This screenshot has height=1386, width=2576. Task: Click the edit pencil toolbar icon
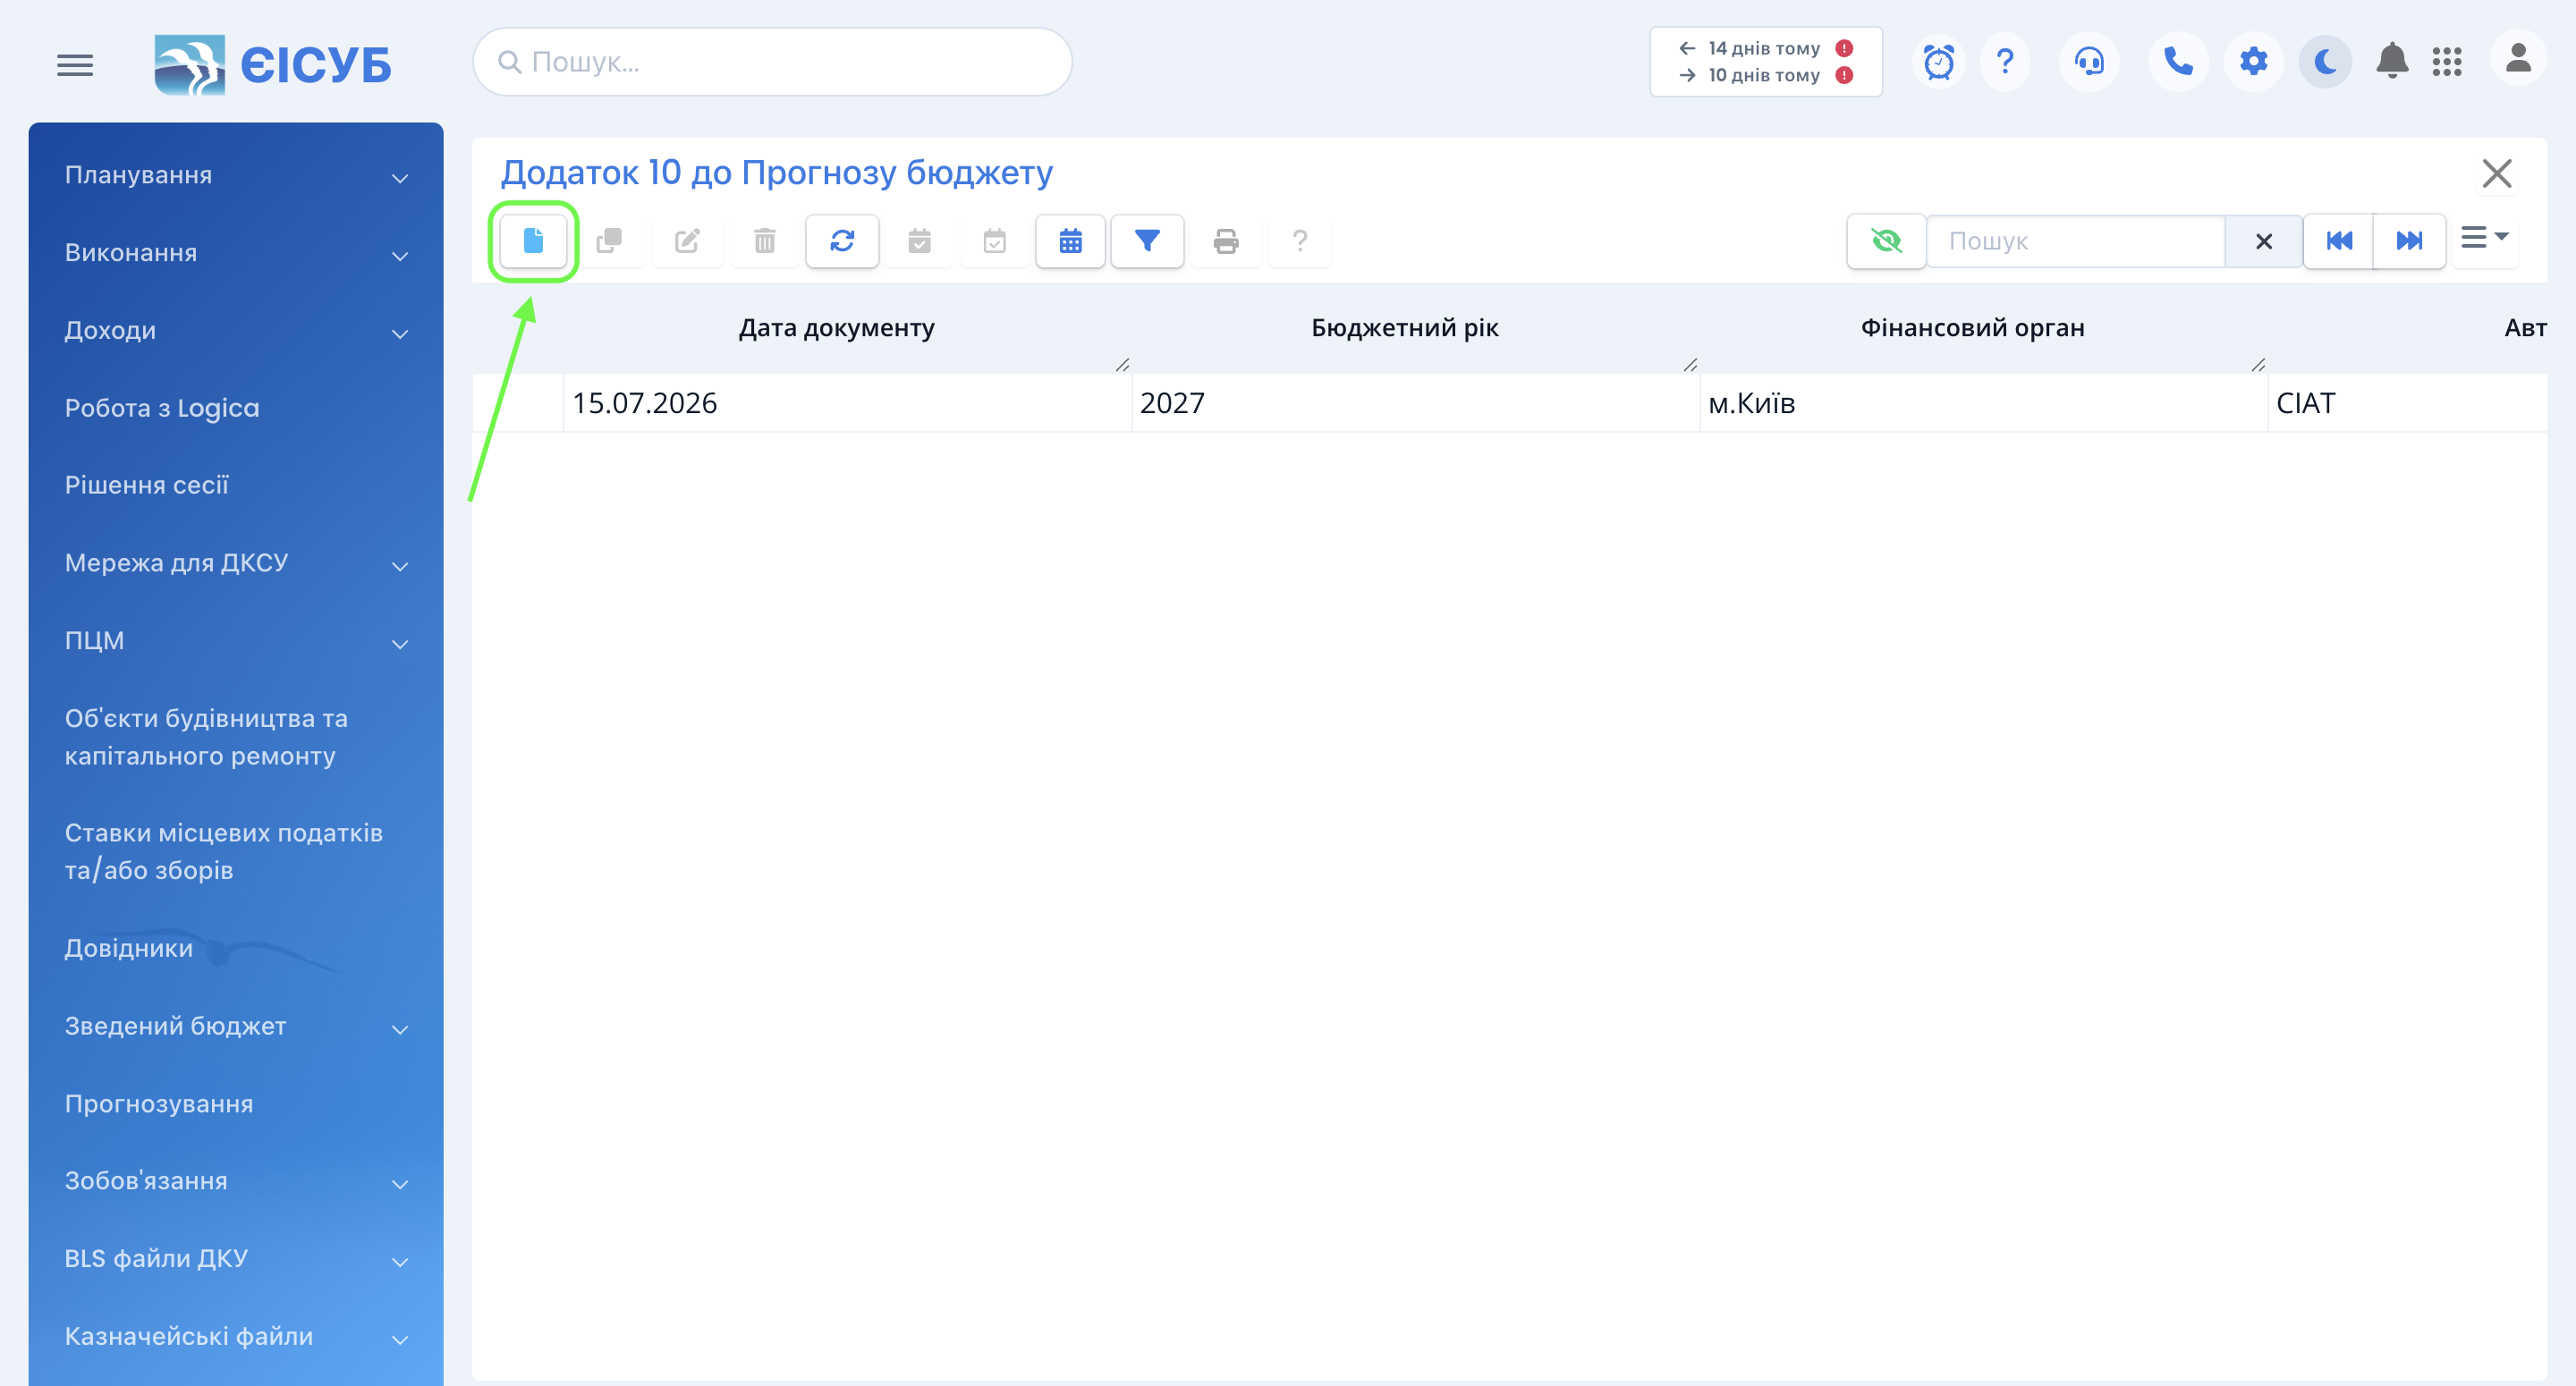(687, 241)
